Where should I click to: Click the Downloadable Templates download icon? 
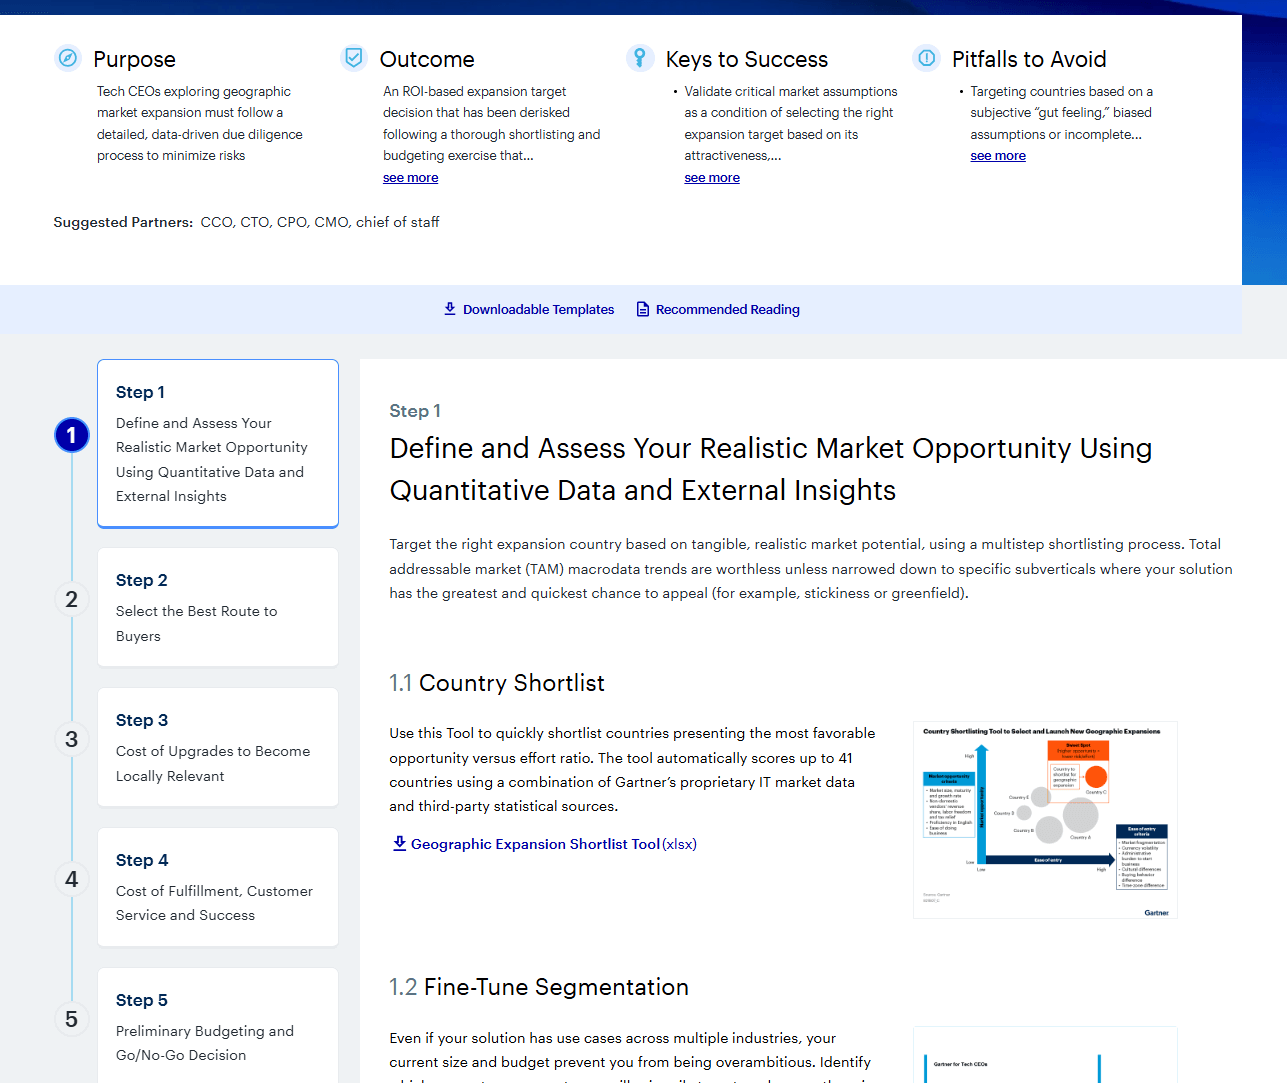(x=450, y=309)
